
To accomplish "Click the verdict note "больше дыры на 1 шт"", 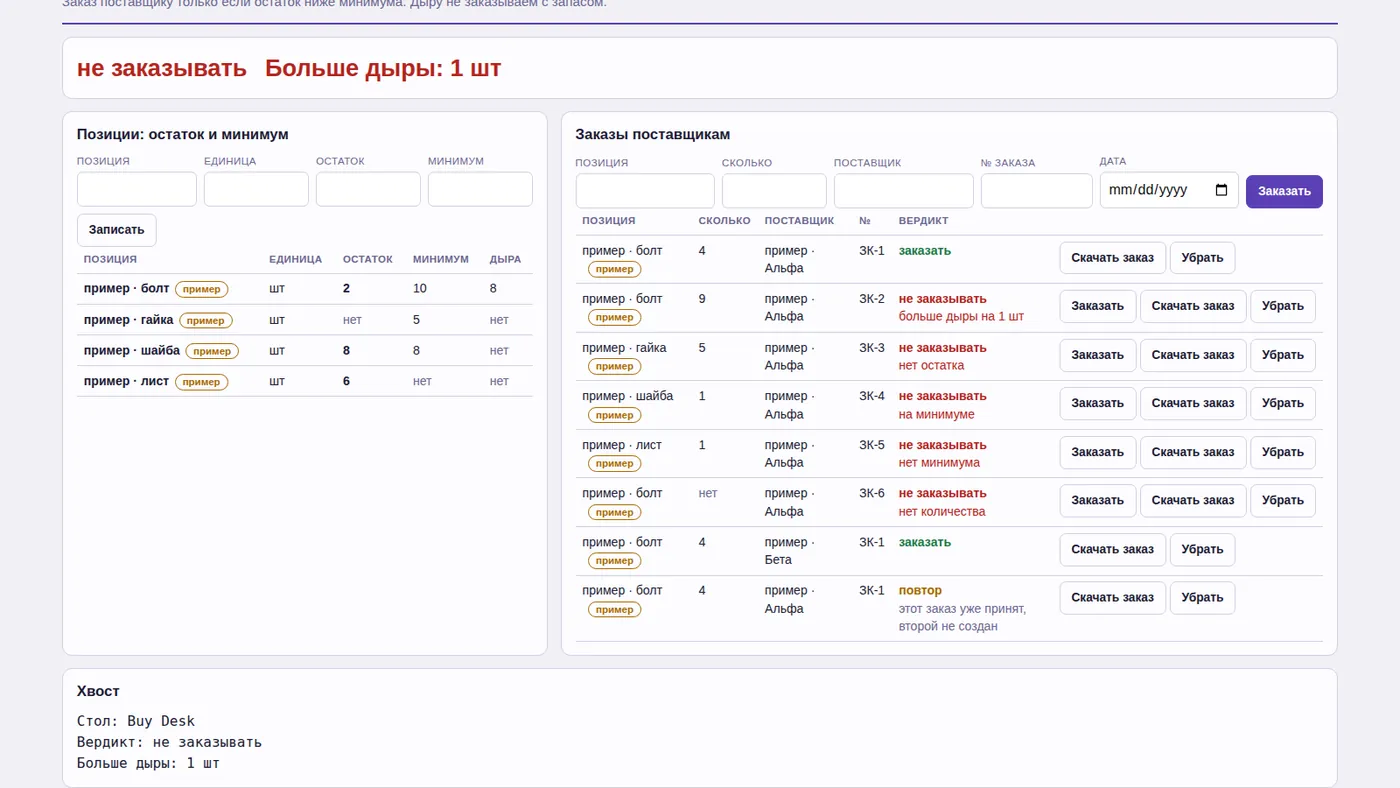I will [x=961, y=317].
